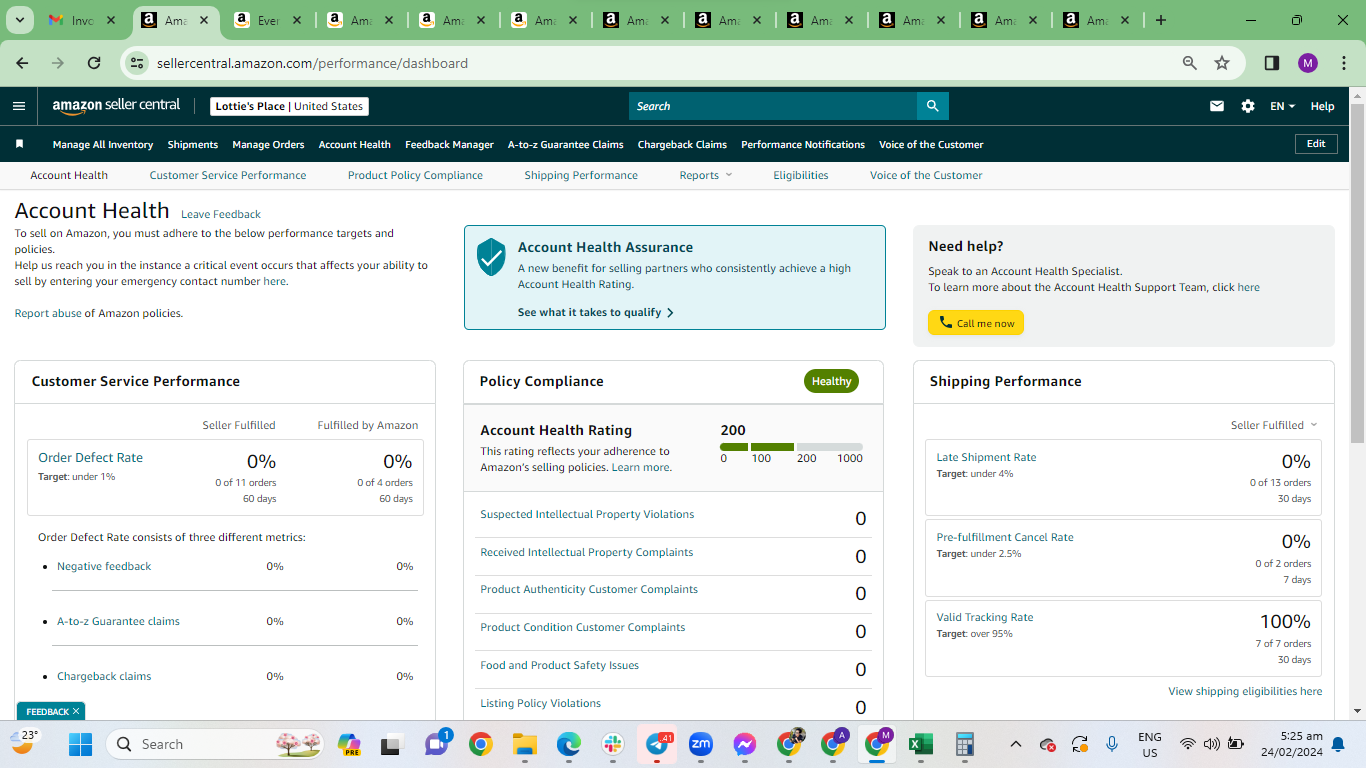
Task: Click the Report abuse link
Action: pos(48,313)
